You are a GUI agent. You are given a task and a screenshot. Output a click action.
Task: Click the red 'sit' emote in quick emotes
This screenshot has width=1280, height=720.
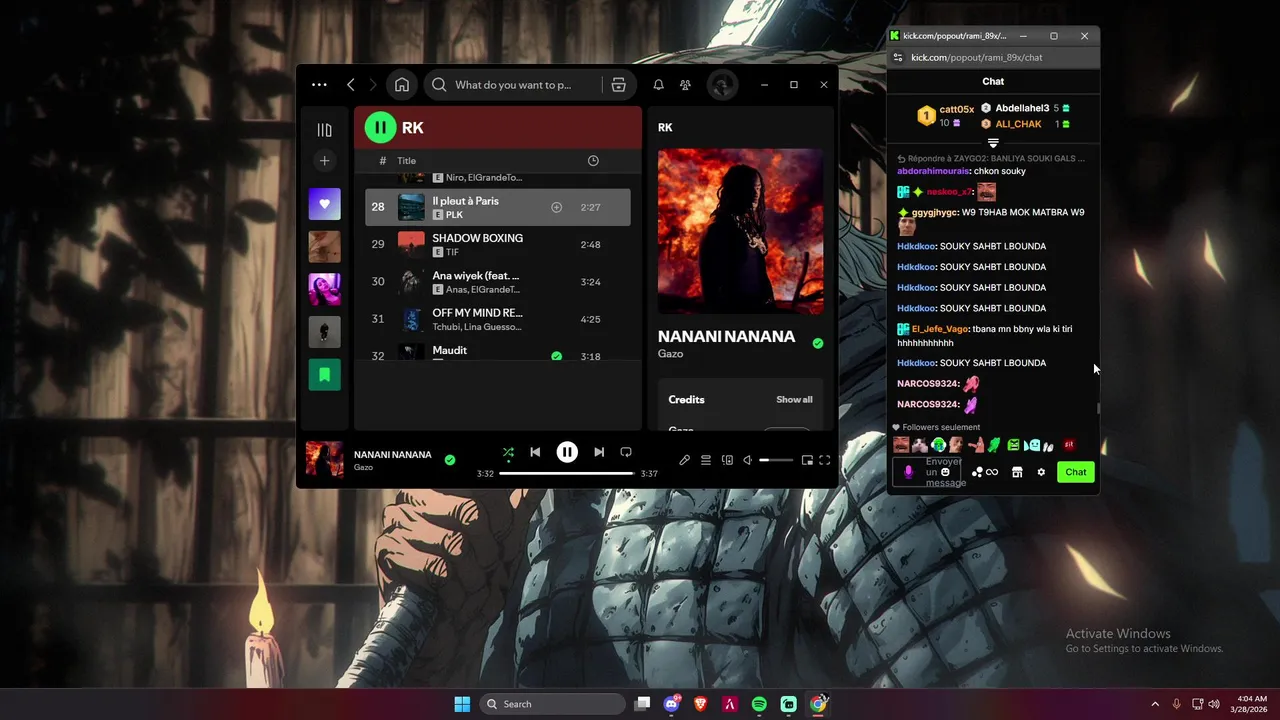(x=1069, y=445)
